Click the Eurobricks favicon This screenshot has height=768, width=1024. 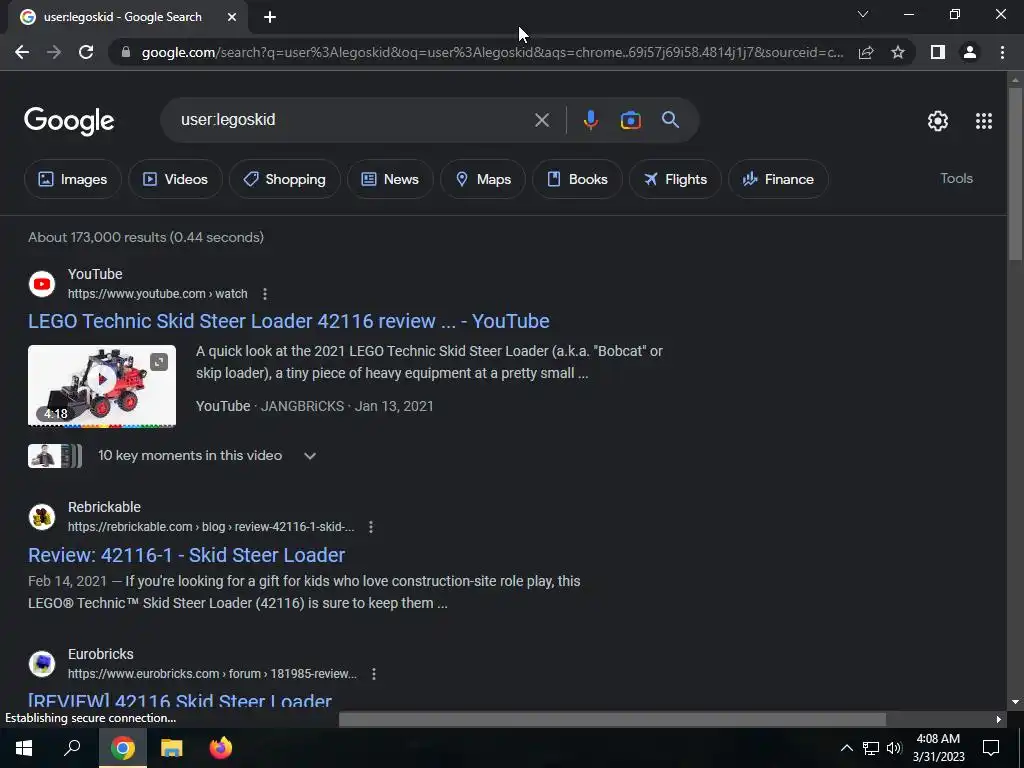42,664
